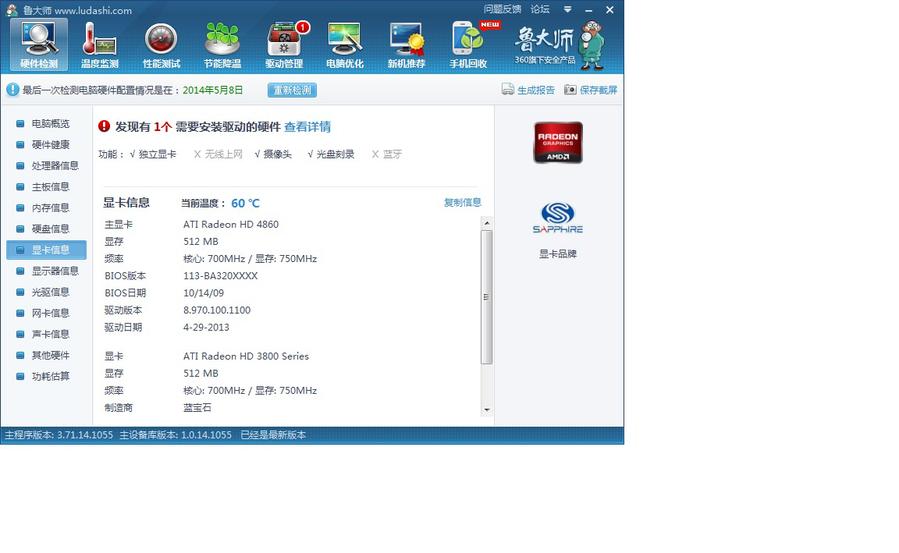
Task: Click the red warning exclamation icon
Action: click(x=104, y=126)
